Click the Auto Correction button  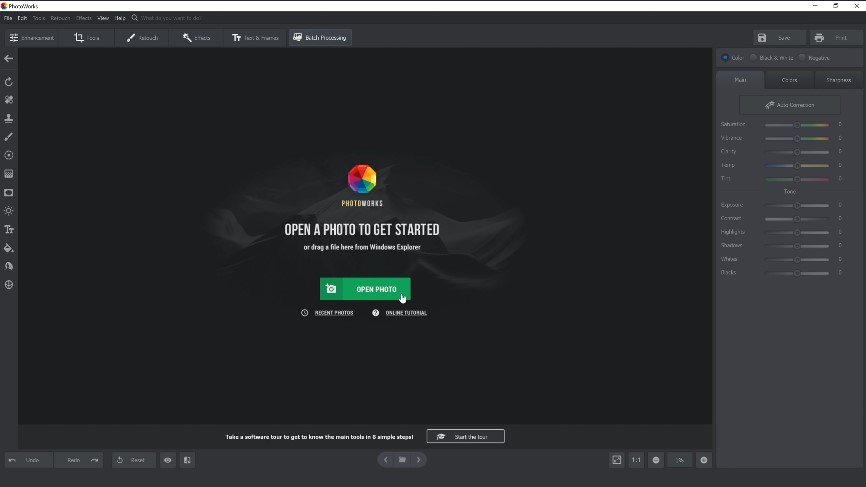click(x=790, y=105)
